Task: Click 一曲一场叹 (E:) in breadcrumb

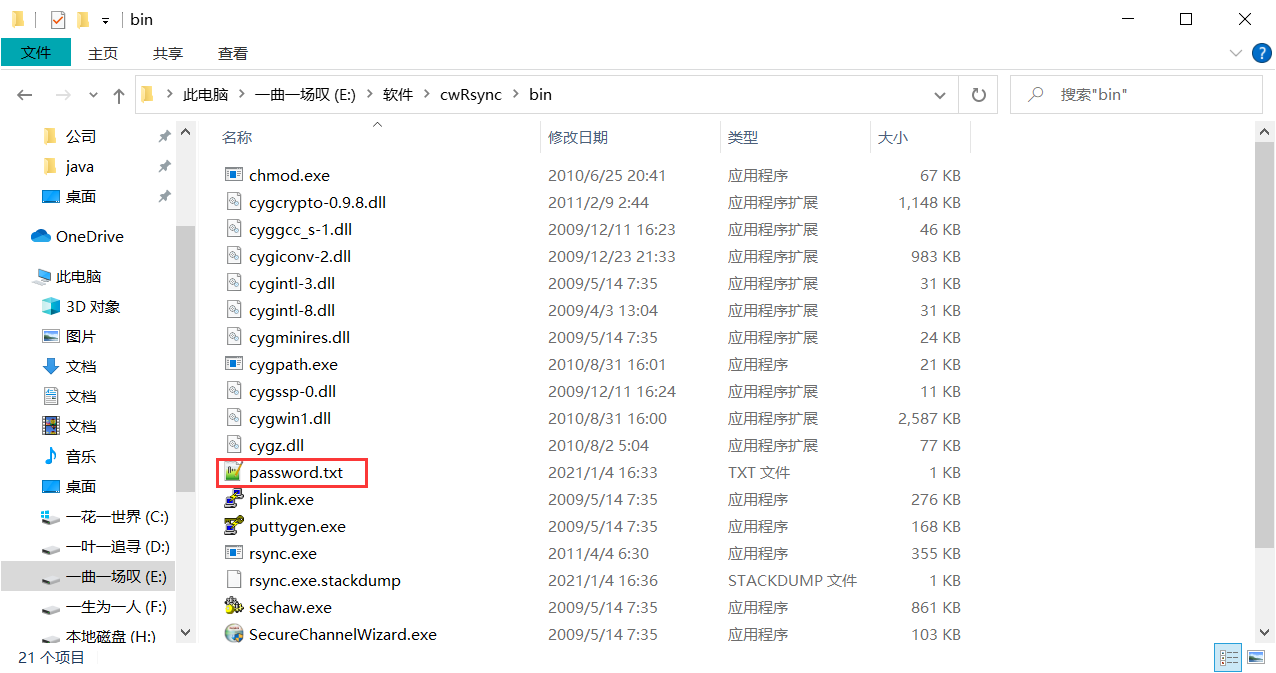Action: click(x=306, y=95)
